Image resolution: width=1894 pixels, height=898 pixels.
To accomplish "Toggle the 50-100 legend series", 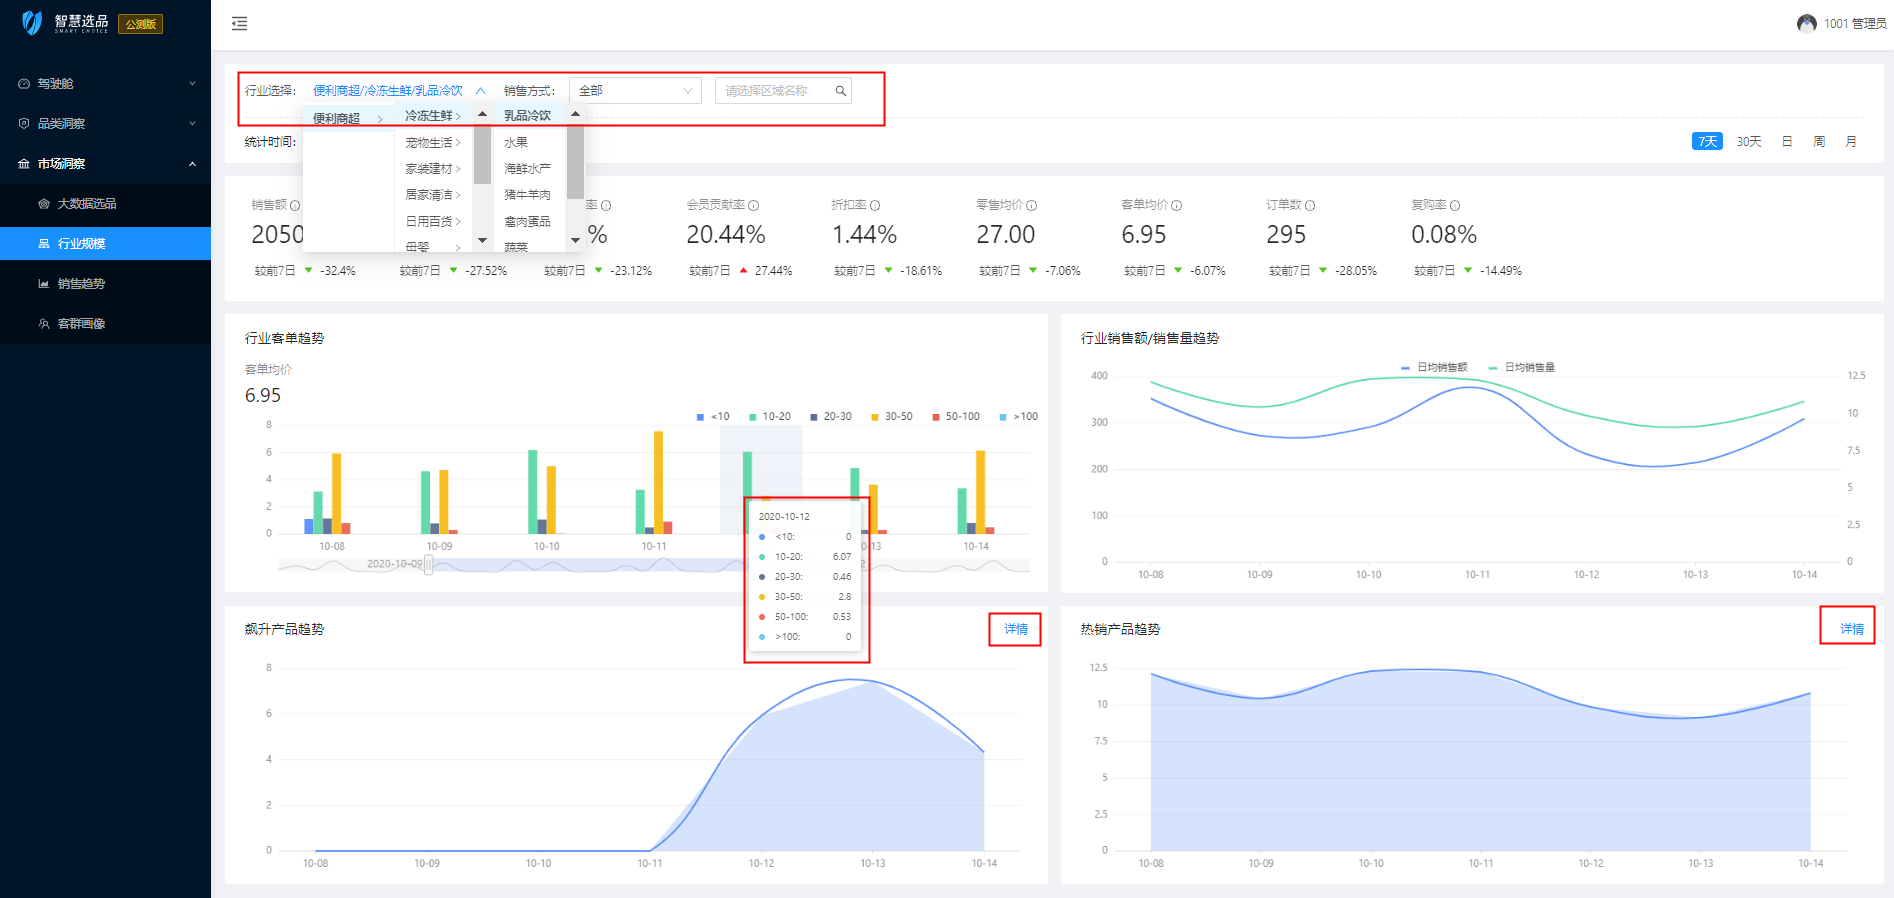I will 955,417.
